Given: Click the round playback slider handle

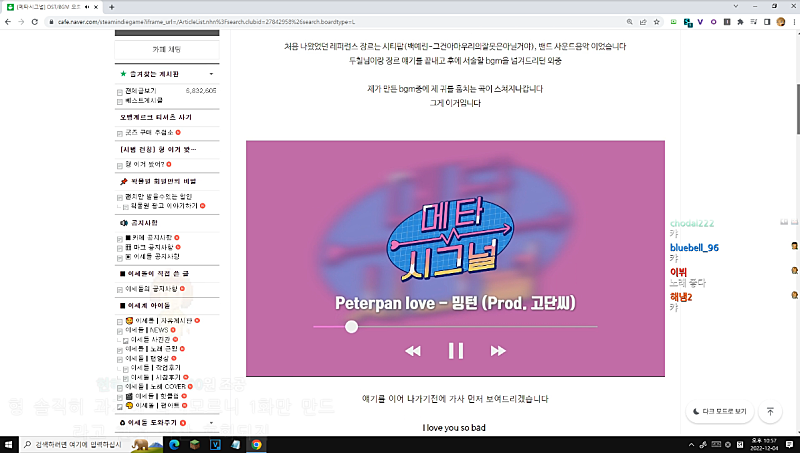Looking at the screenshot, I should 351,326.
